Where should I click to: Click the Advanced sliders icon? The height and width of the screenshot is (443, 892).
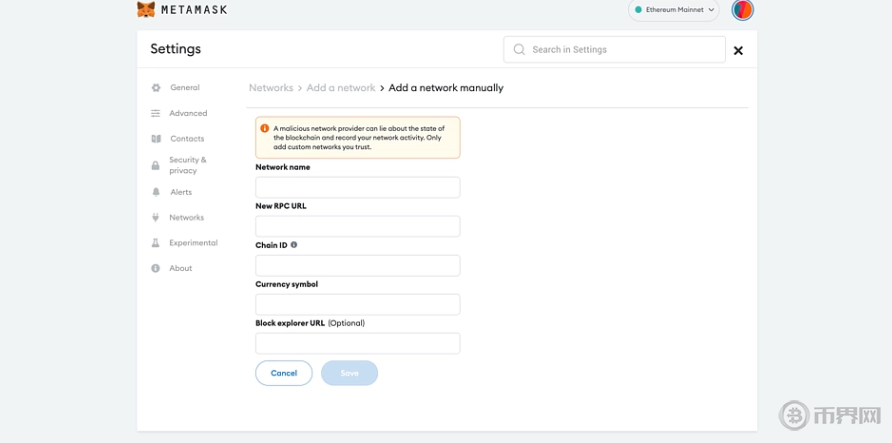coord(156,114)
